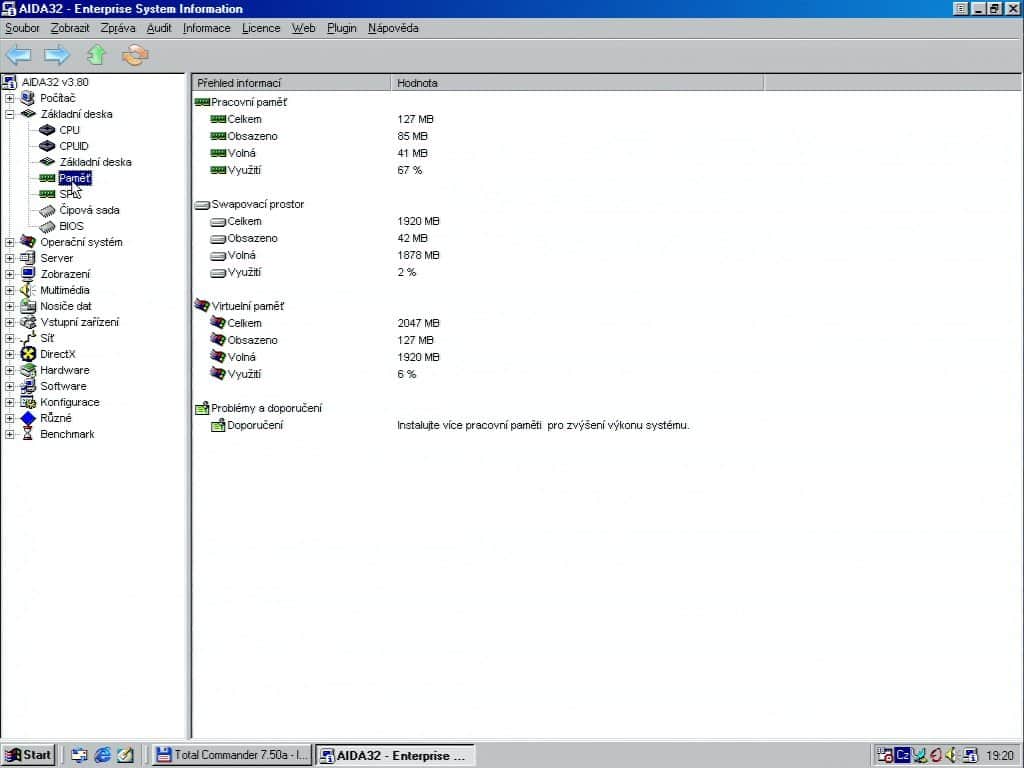
Task: Collapse the Základní deska tree node
Action: (x=10, y=114)
